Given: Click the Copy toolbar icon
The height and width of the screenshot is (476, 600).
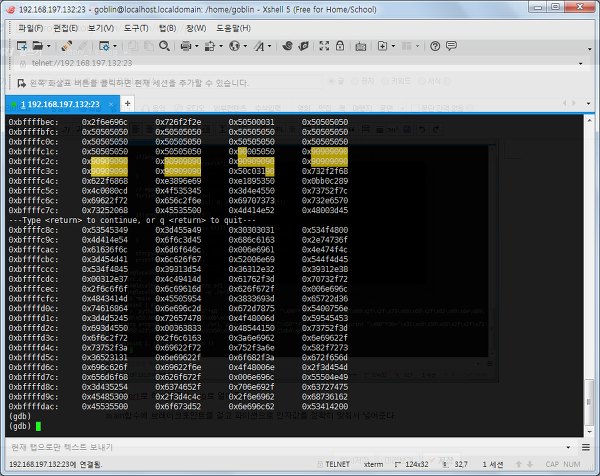Looking at the screenshot, I should (133, 46).
